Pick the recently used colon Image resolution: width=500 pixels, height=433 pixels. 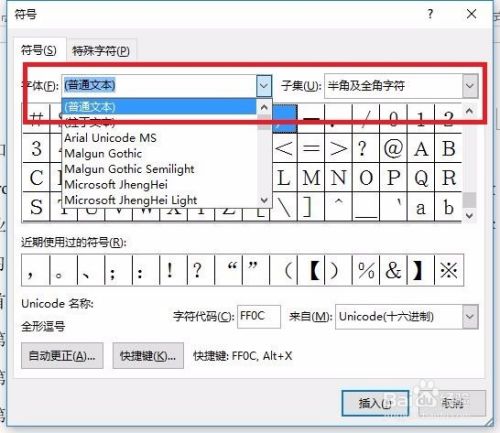coord(146,270)
